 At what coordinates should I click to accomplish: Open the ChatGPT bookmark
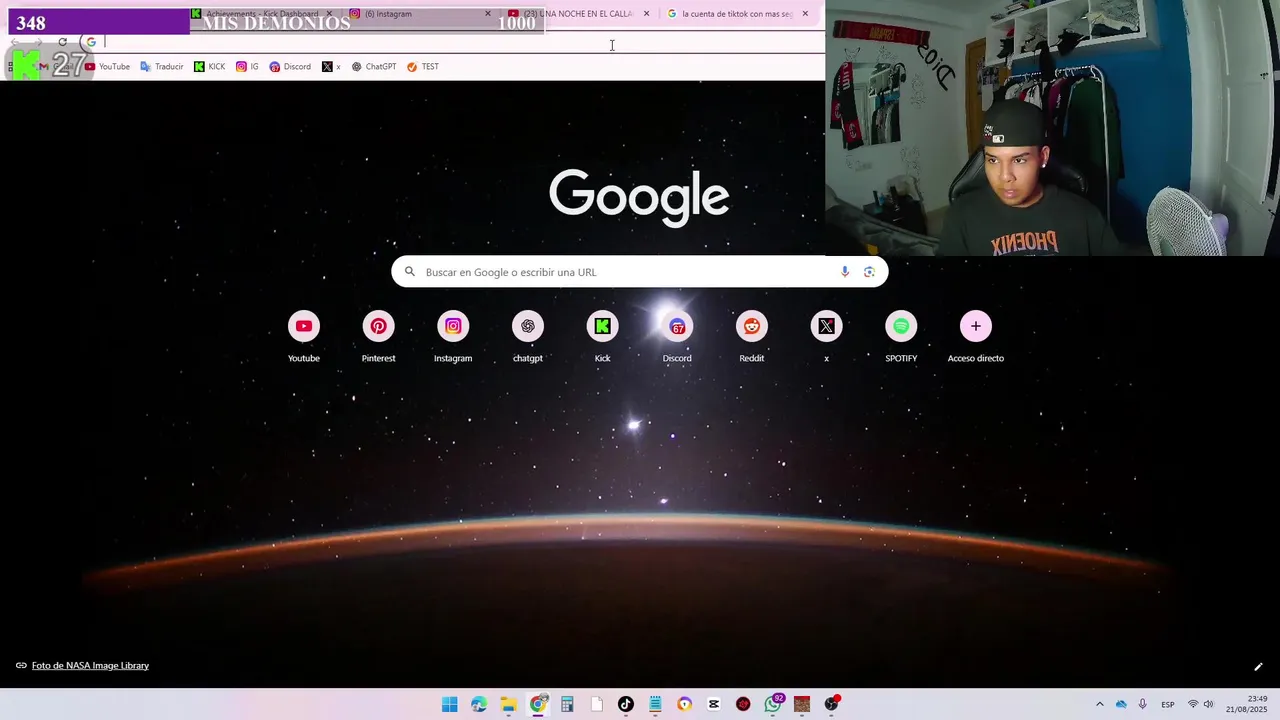[374, 67]
